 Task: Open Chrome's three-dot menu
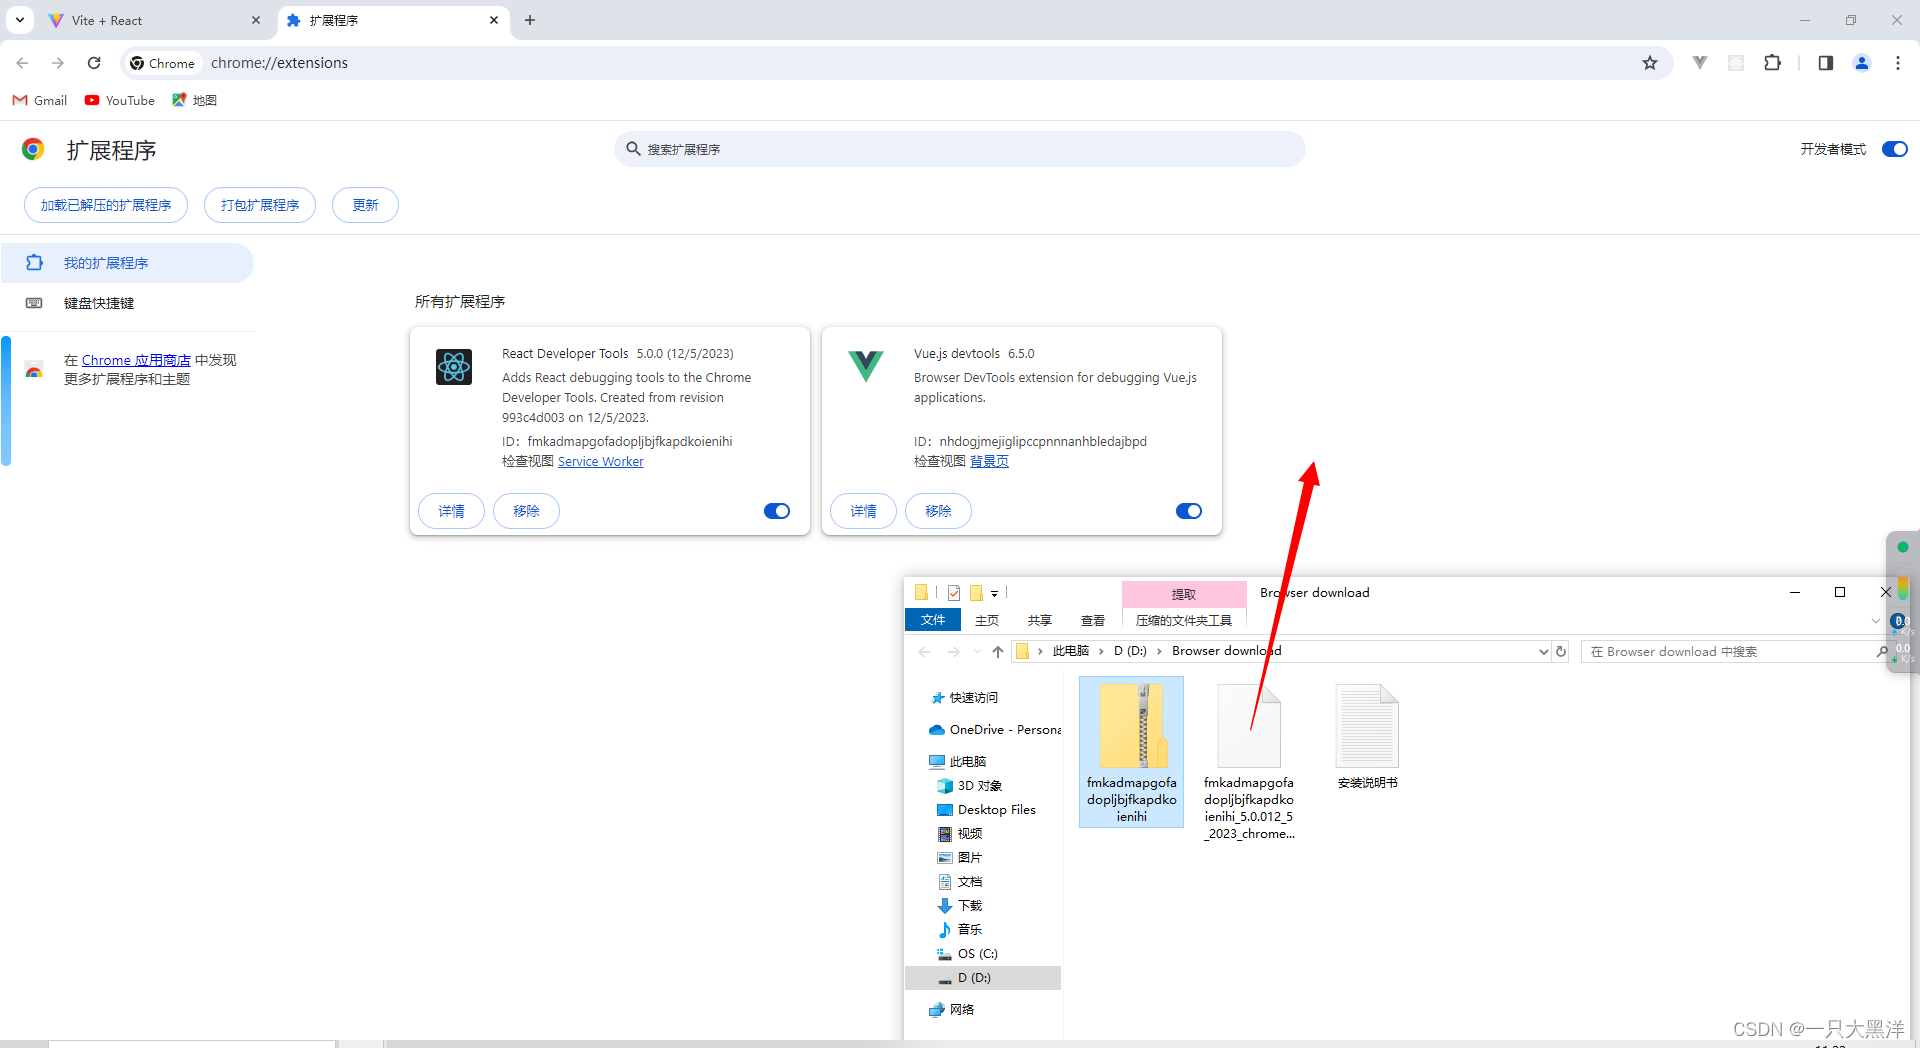point(1898,63)
